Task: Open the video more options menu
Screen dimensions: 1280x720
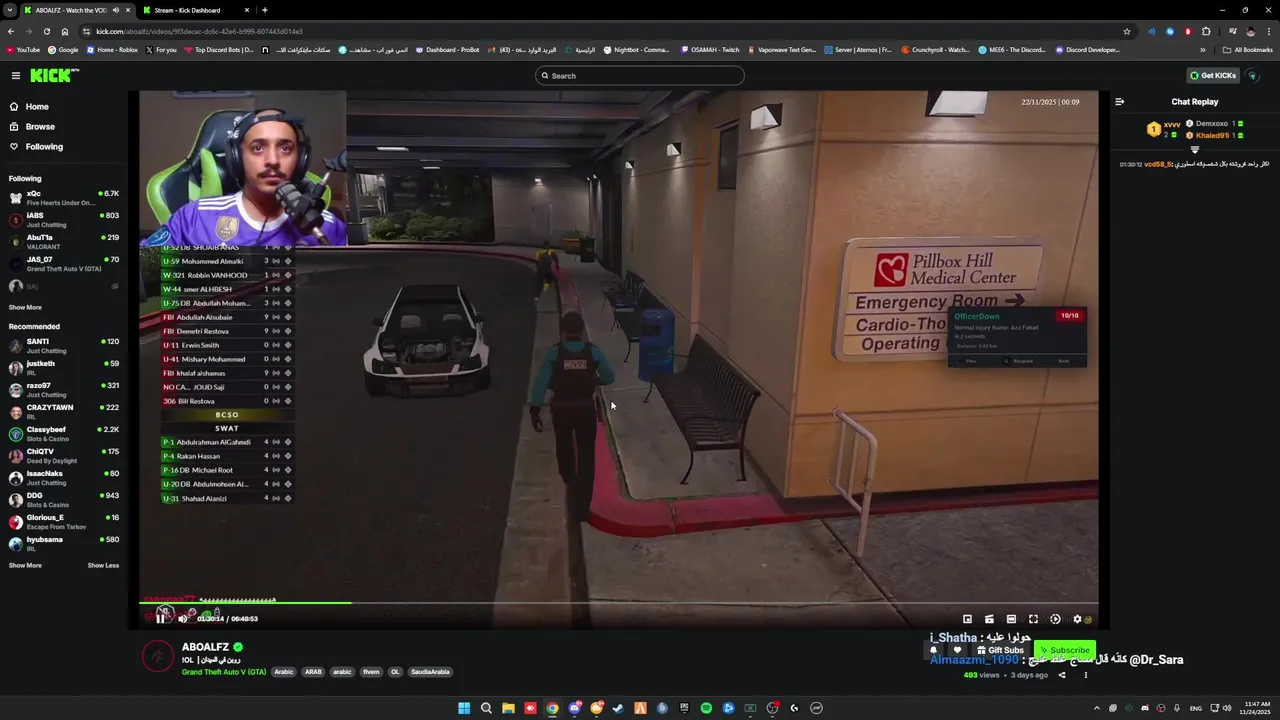Action: click(1085, 675)
